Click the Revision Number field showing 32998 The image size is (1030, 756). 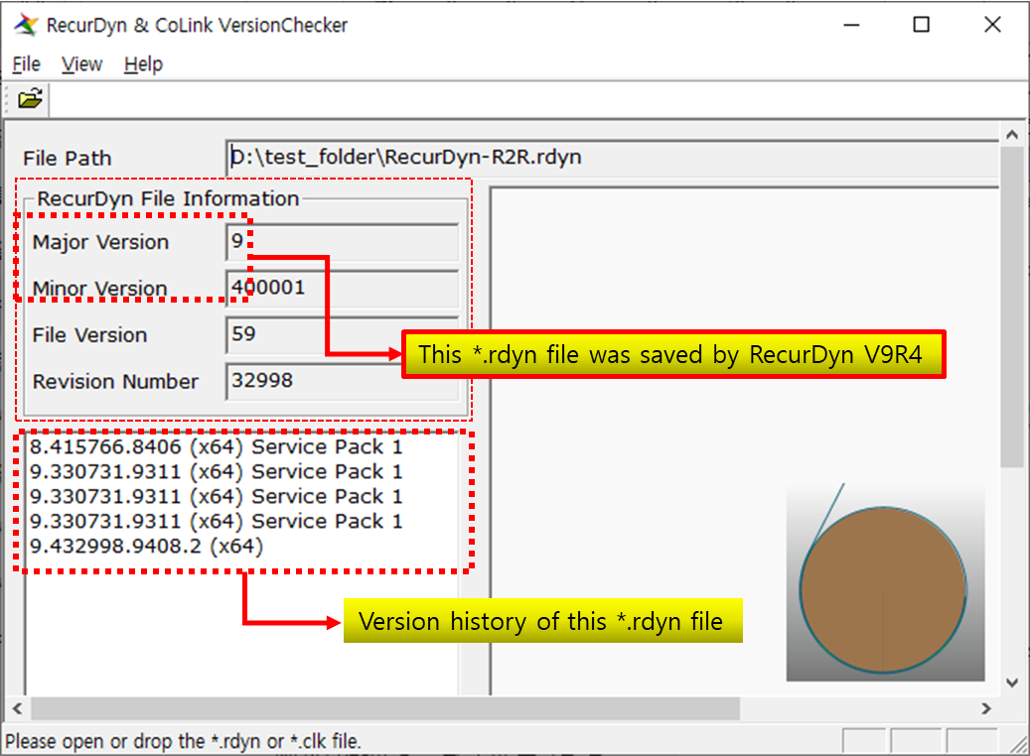click(342, 381)
